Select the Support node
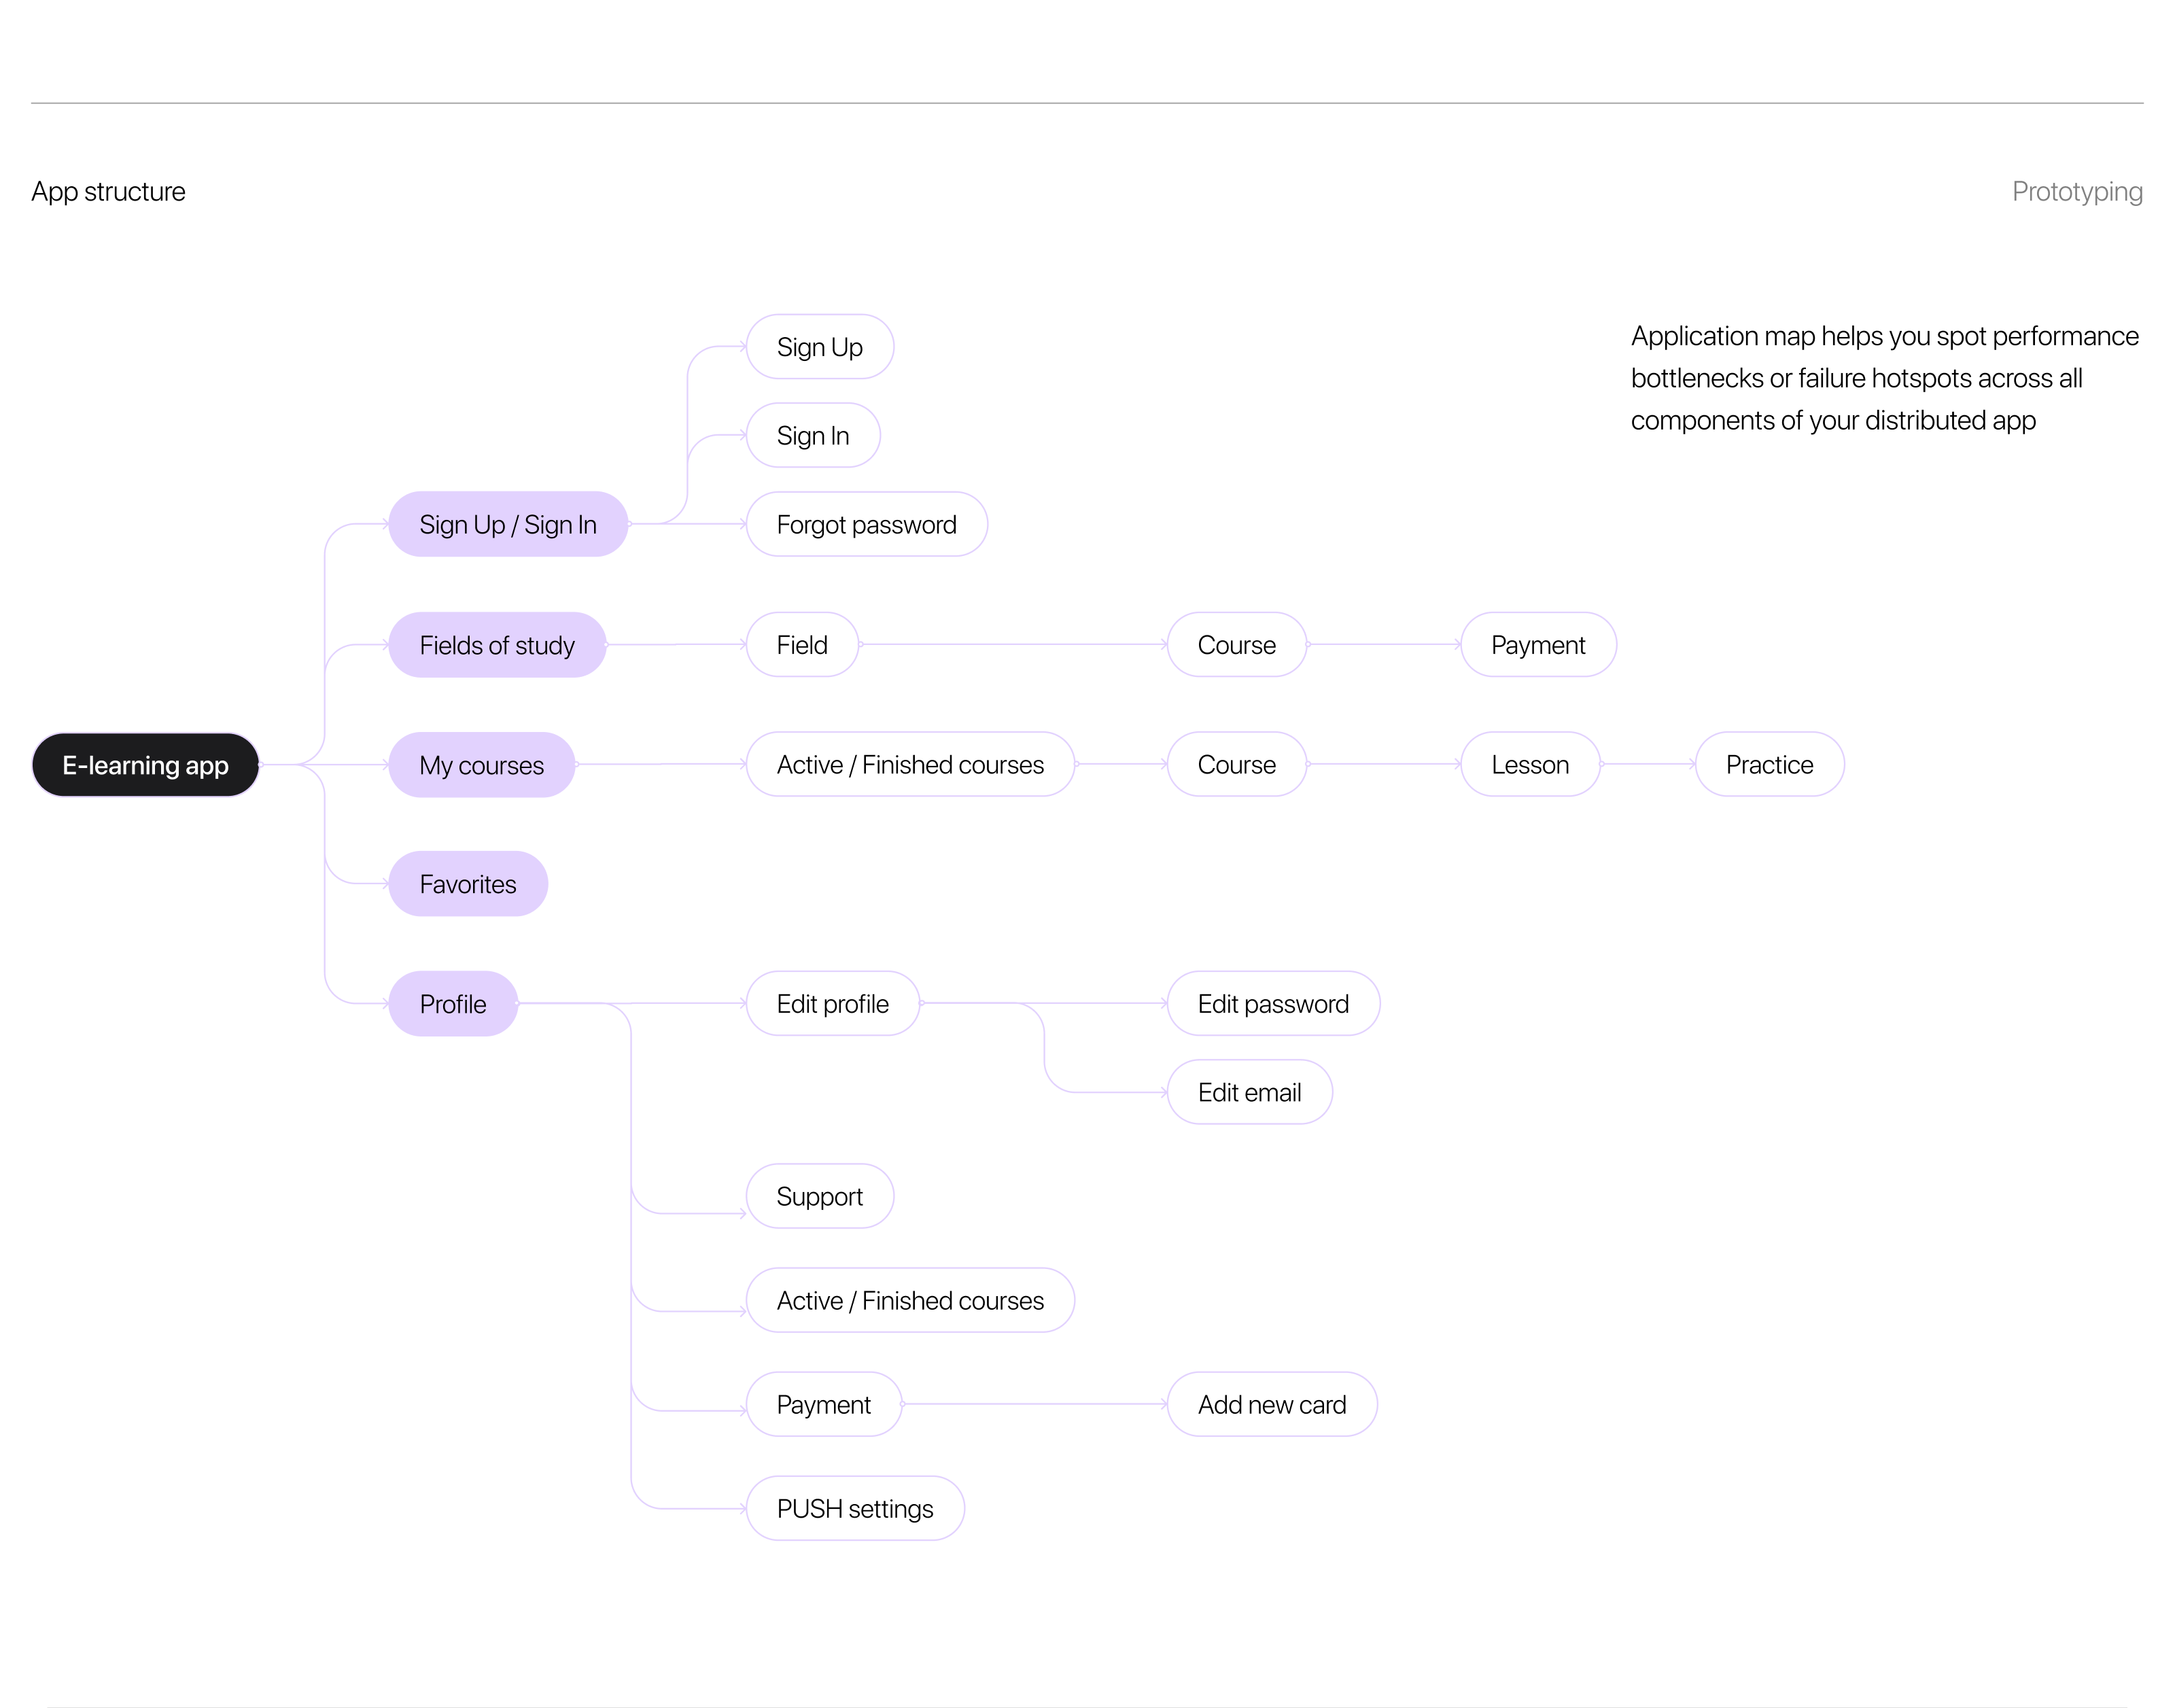2175x1708 pixels. [x=819, y=1196]
